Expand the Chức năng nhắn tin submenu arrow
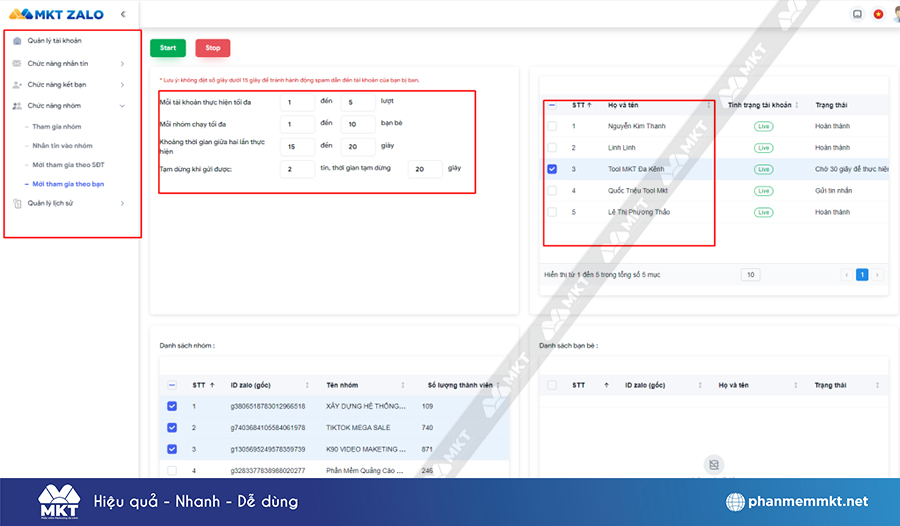This screenshot has height=526, width=900. (122, 64)
